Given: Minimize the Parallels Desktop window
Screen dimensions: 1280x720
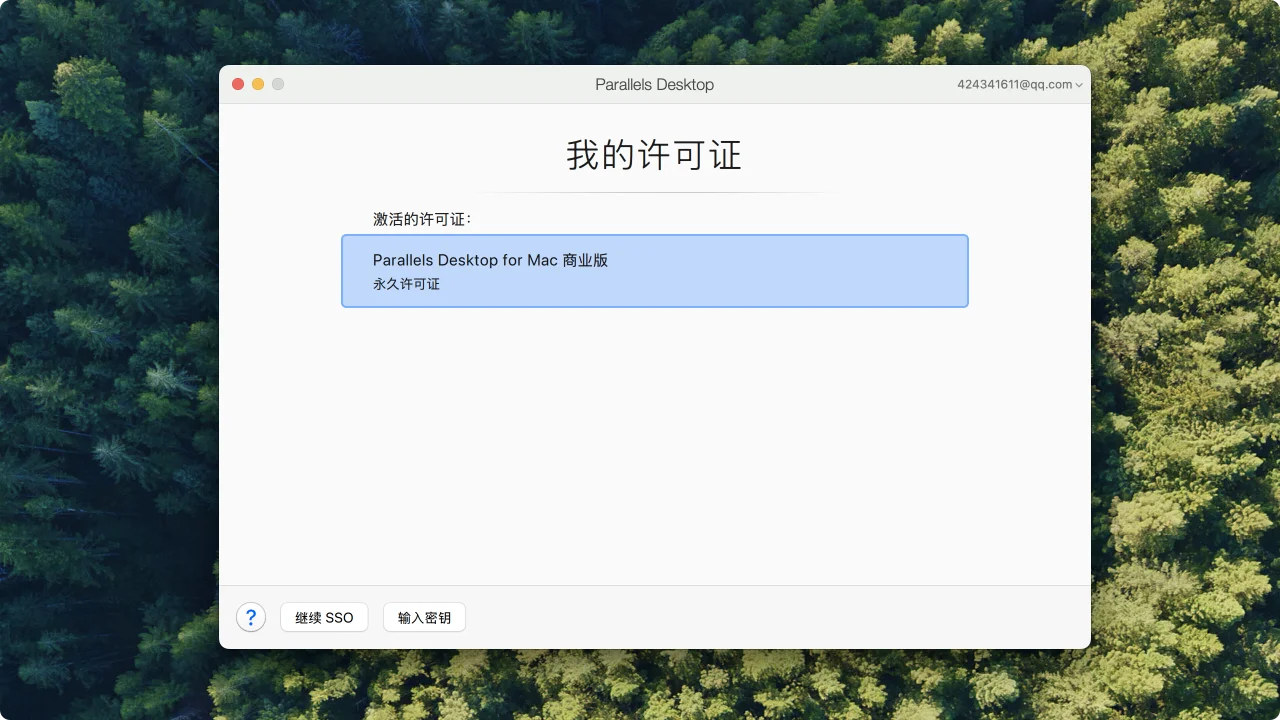Looking at the screenshot, I should [258, 84].
